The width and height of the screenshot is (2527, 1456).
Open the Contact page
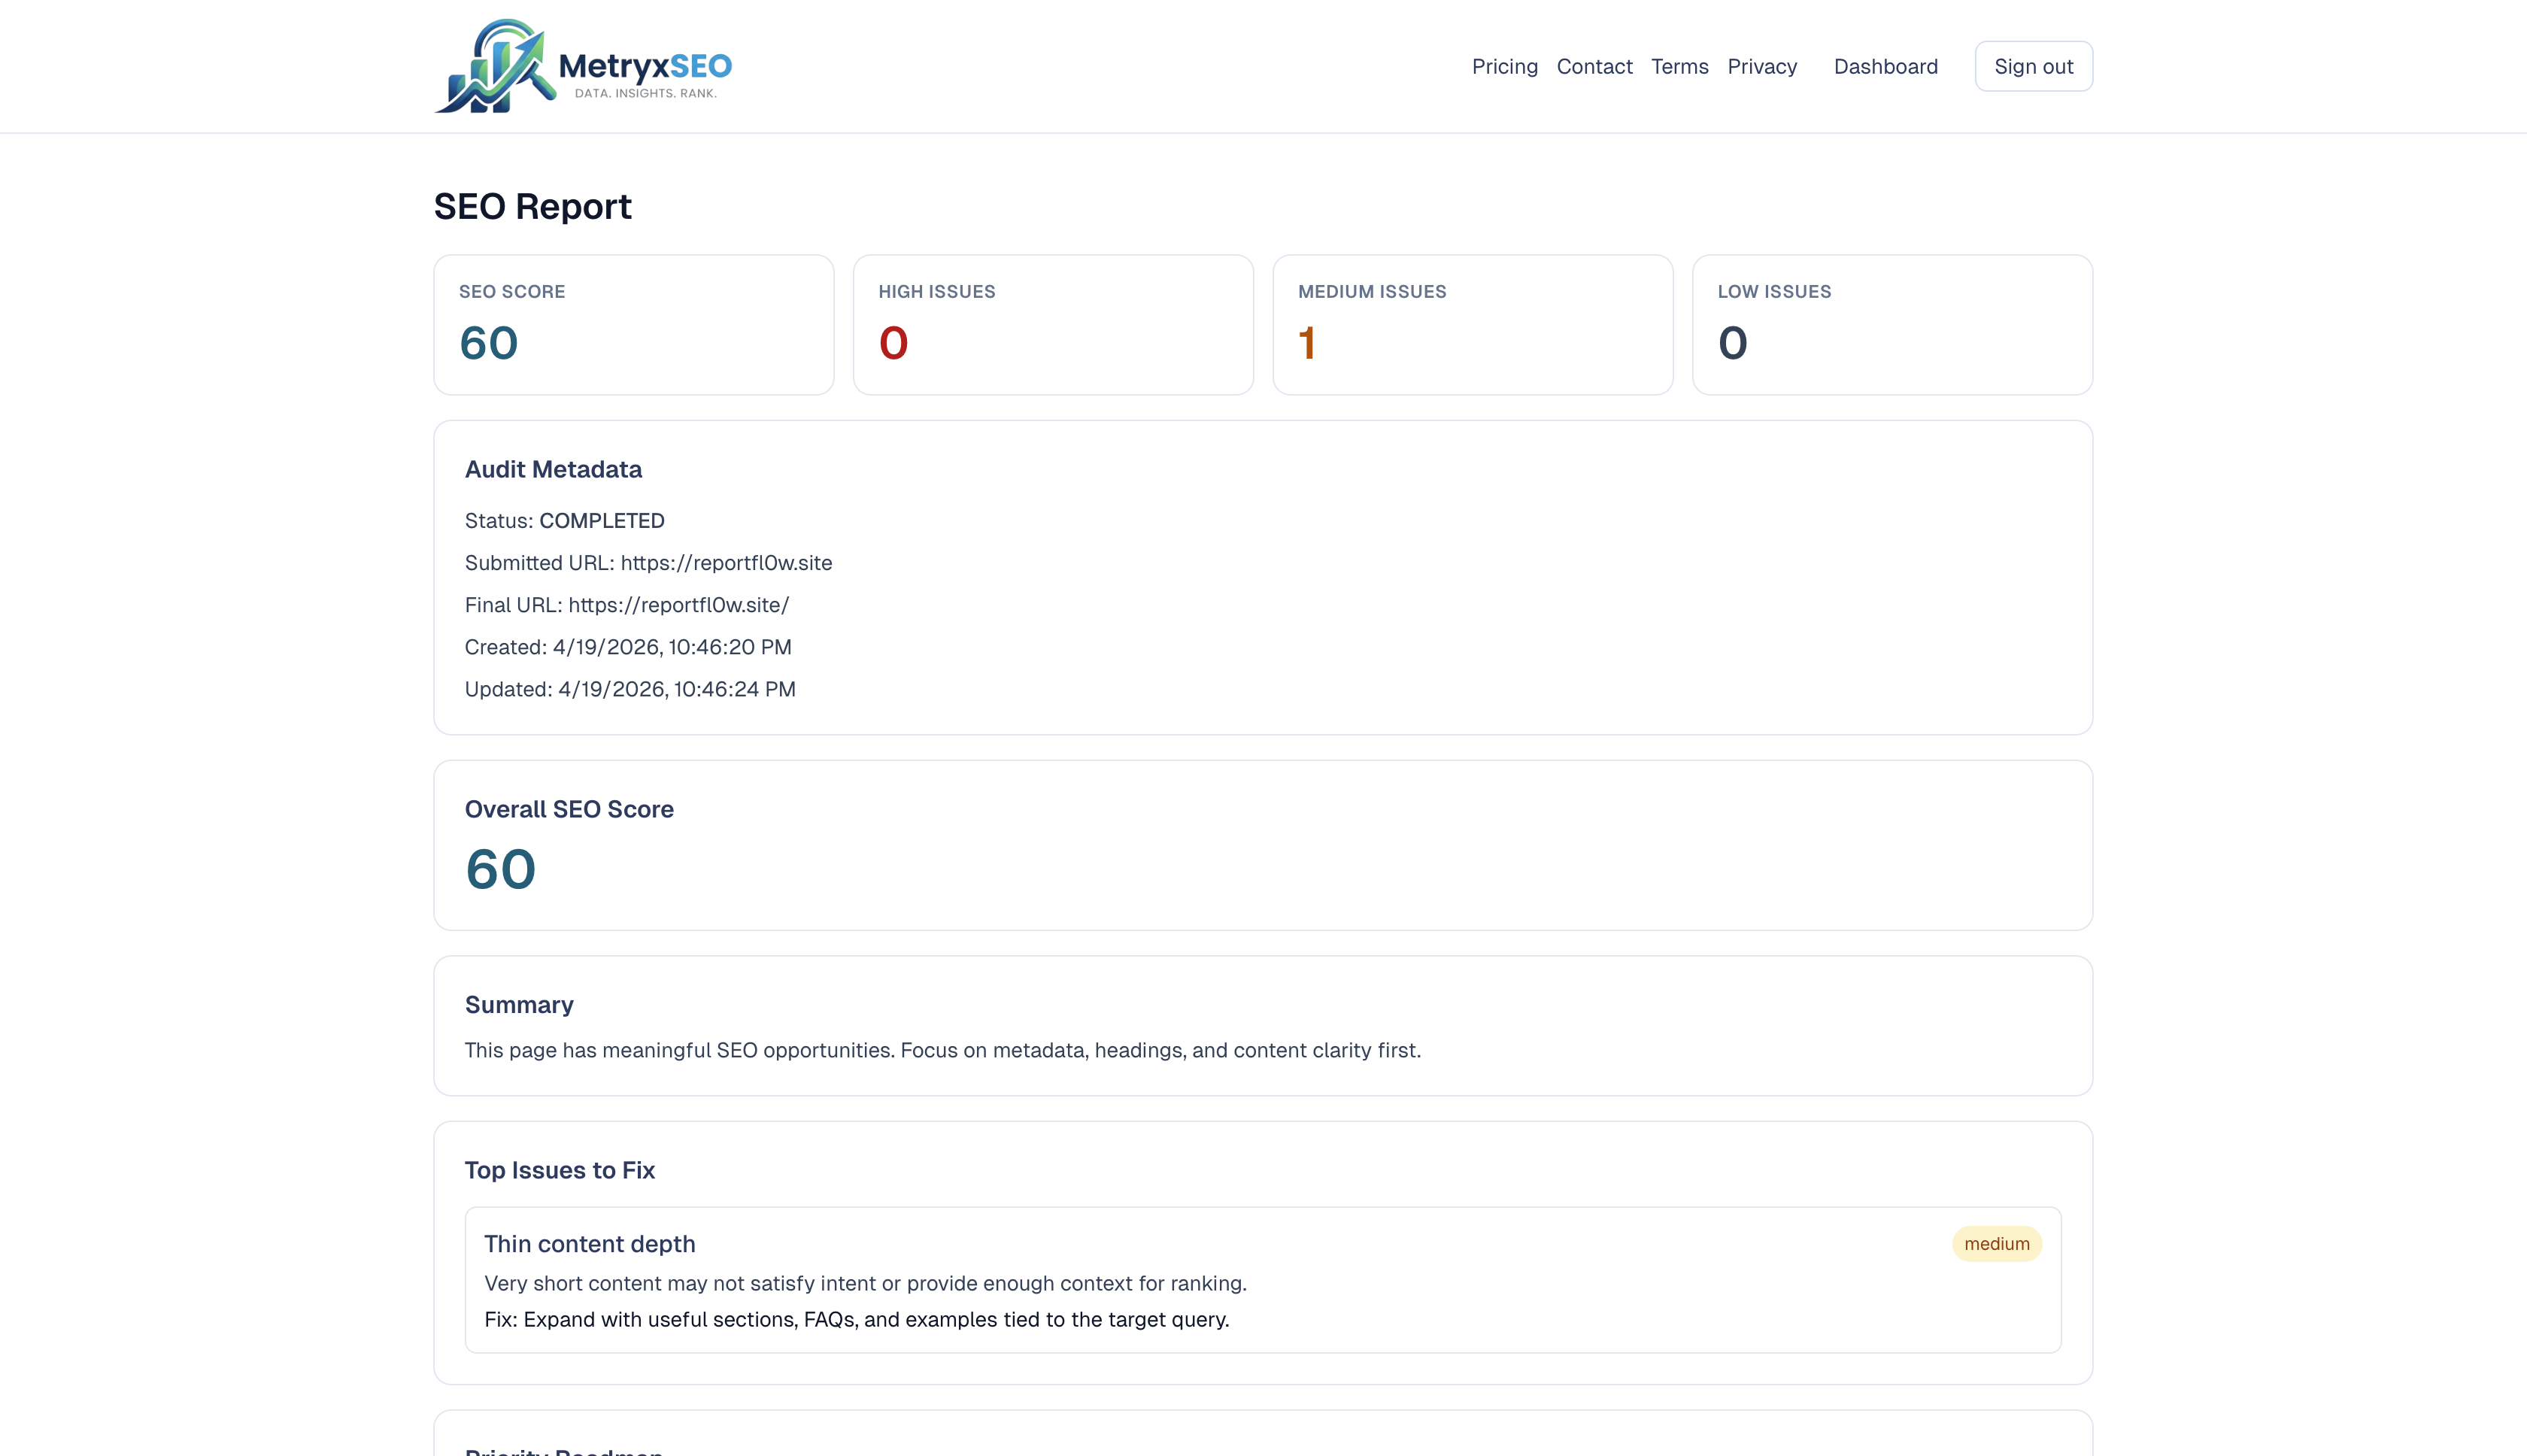click(1594, 66)
